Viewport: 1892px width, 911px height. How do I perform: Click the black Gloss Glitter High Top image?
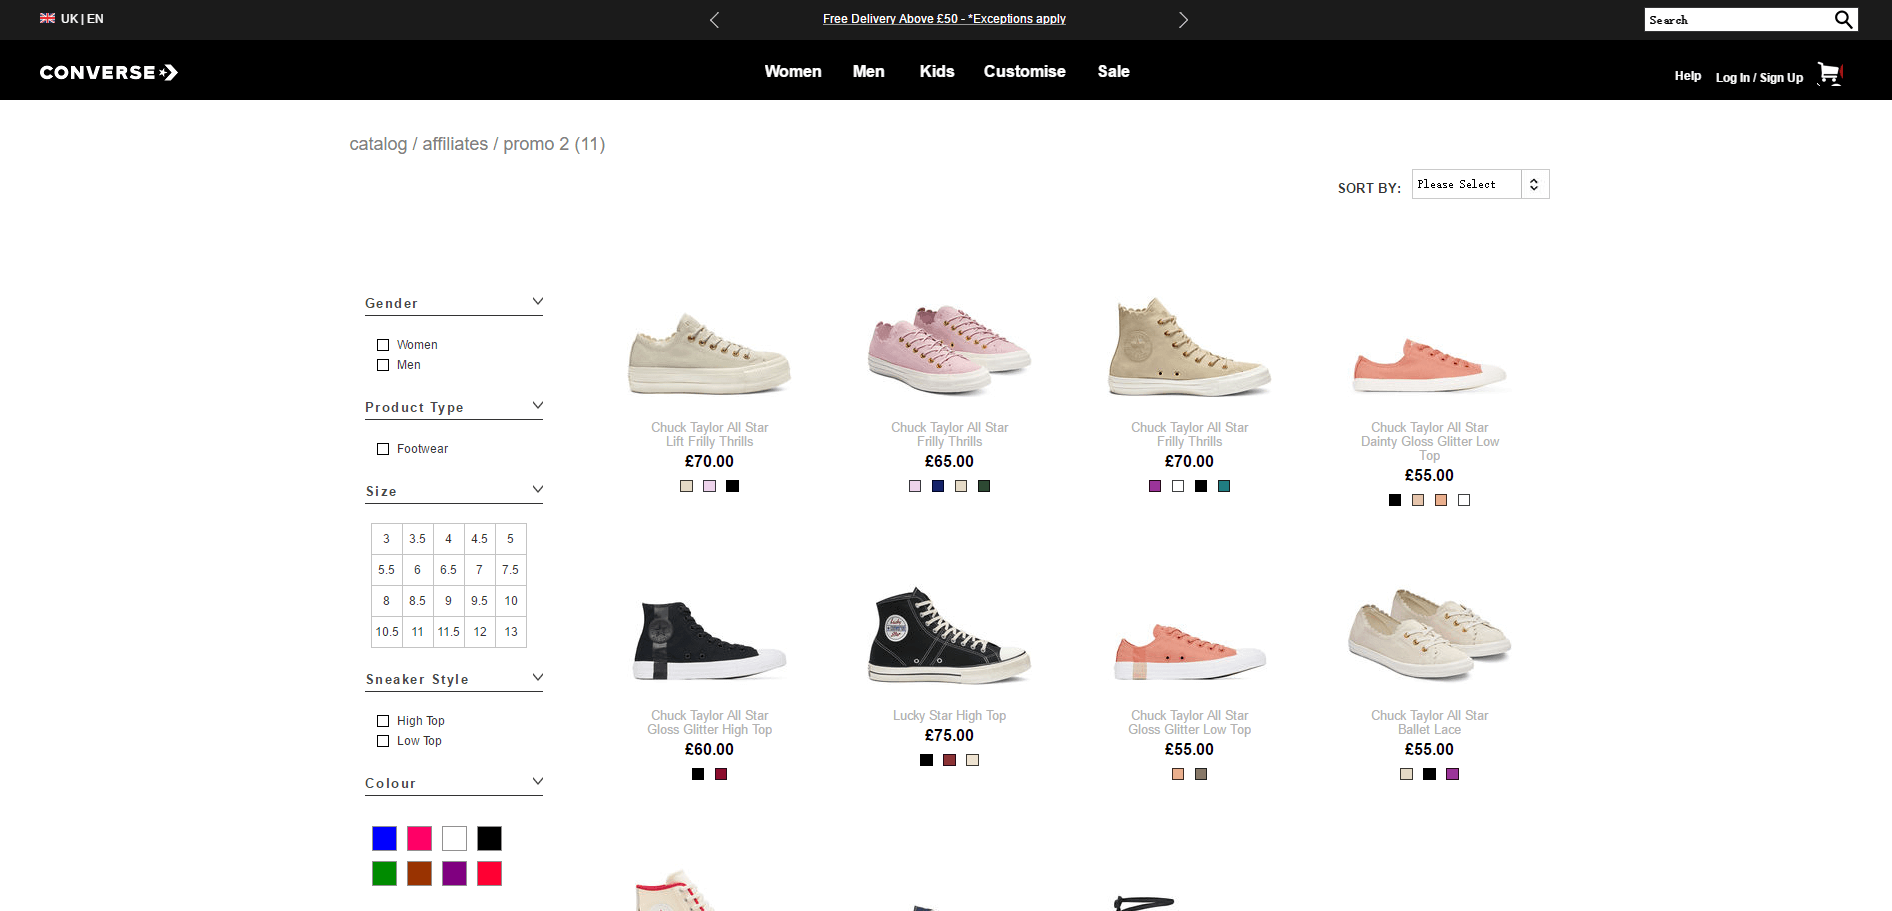click(710, 642)
